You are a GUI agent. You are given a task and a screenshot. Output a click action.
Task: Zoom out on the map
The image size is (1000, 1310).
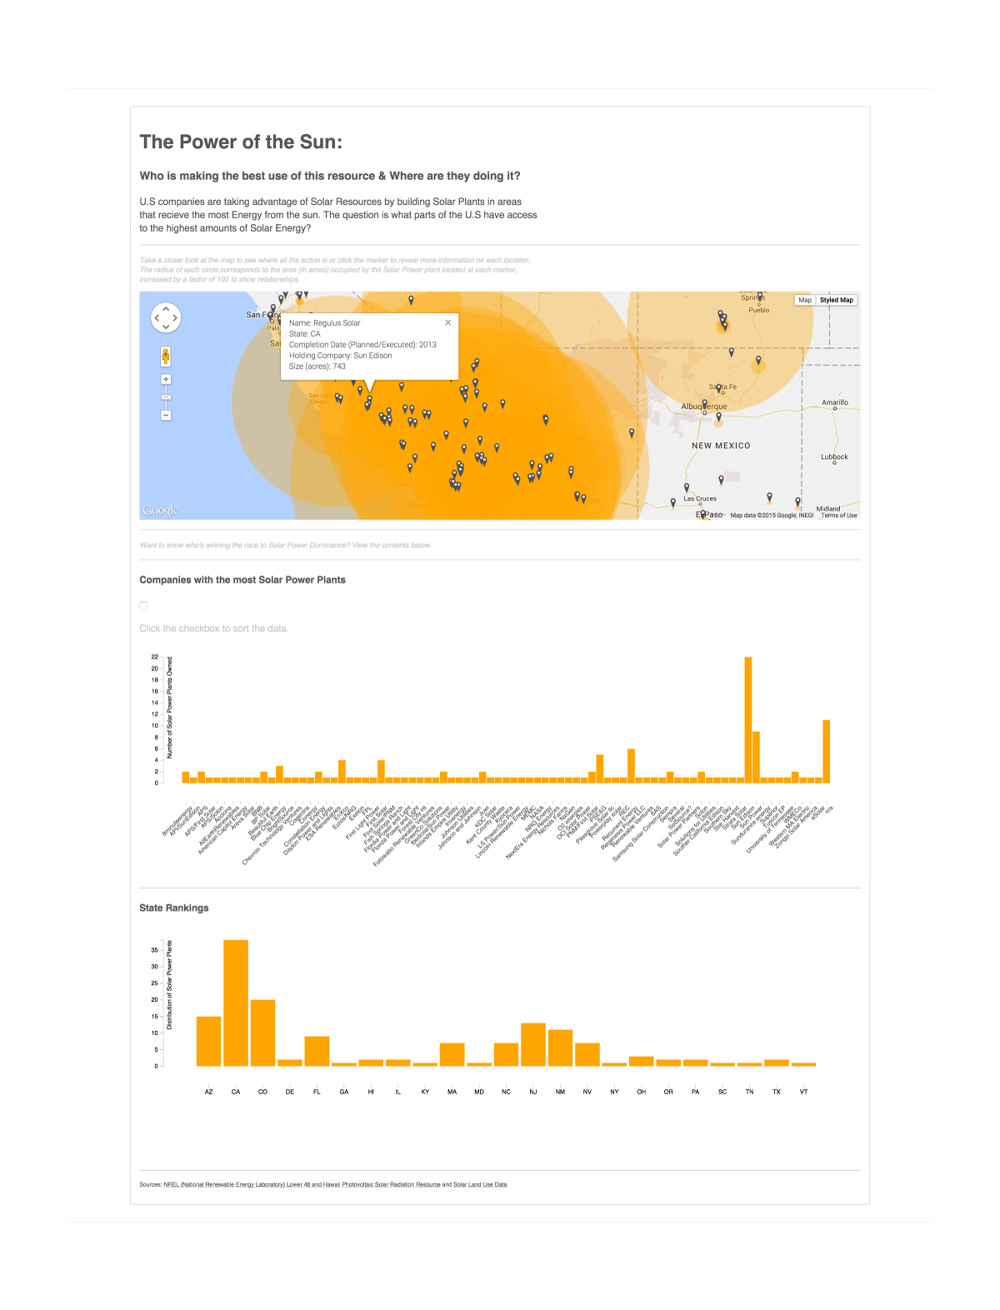click(x=166, y=415)
